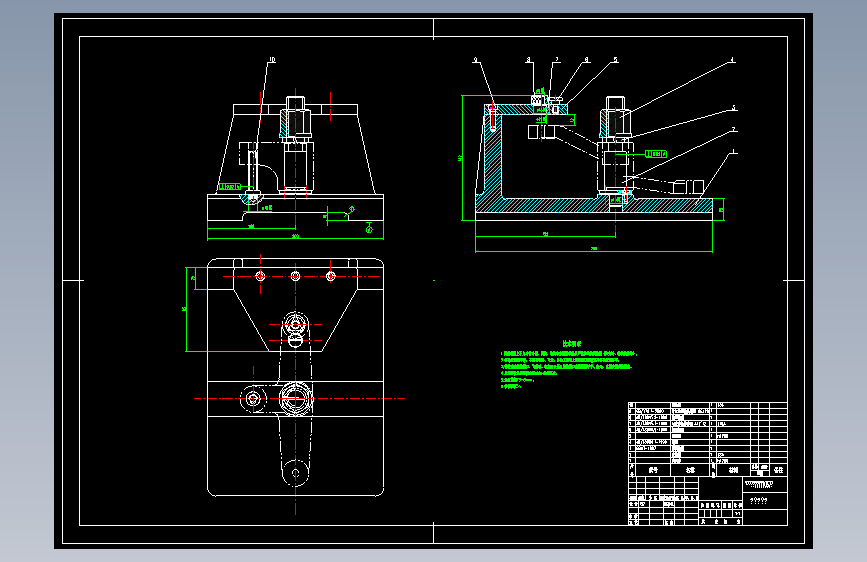Pick the left bolt hole in plan view
Viewport: 867px width, 562px height.
tap(260, 276)
